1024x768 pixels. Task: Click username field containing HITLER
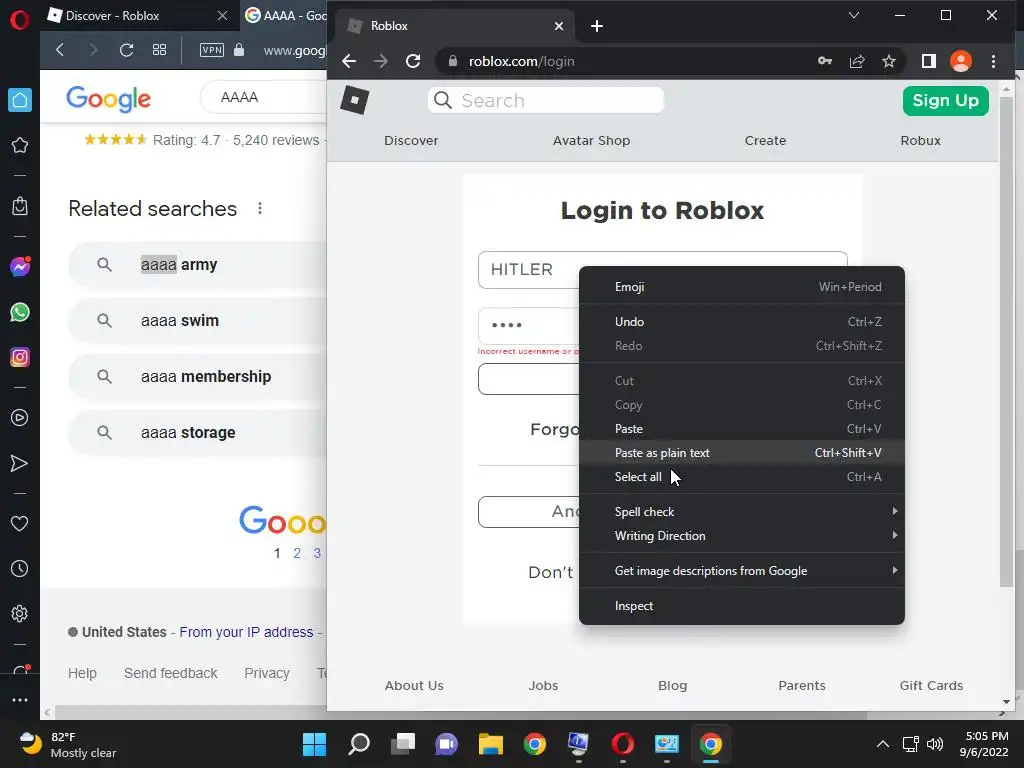(528, 270)
